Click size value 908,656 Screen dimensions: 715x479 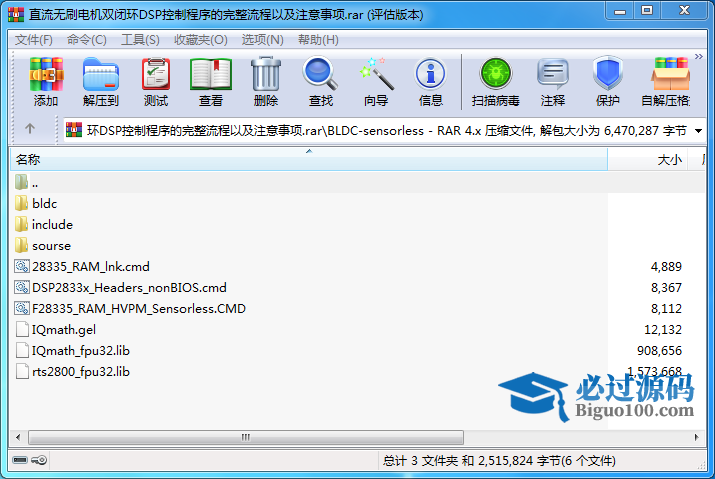(x=659, y=350)
